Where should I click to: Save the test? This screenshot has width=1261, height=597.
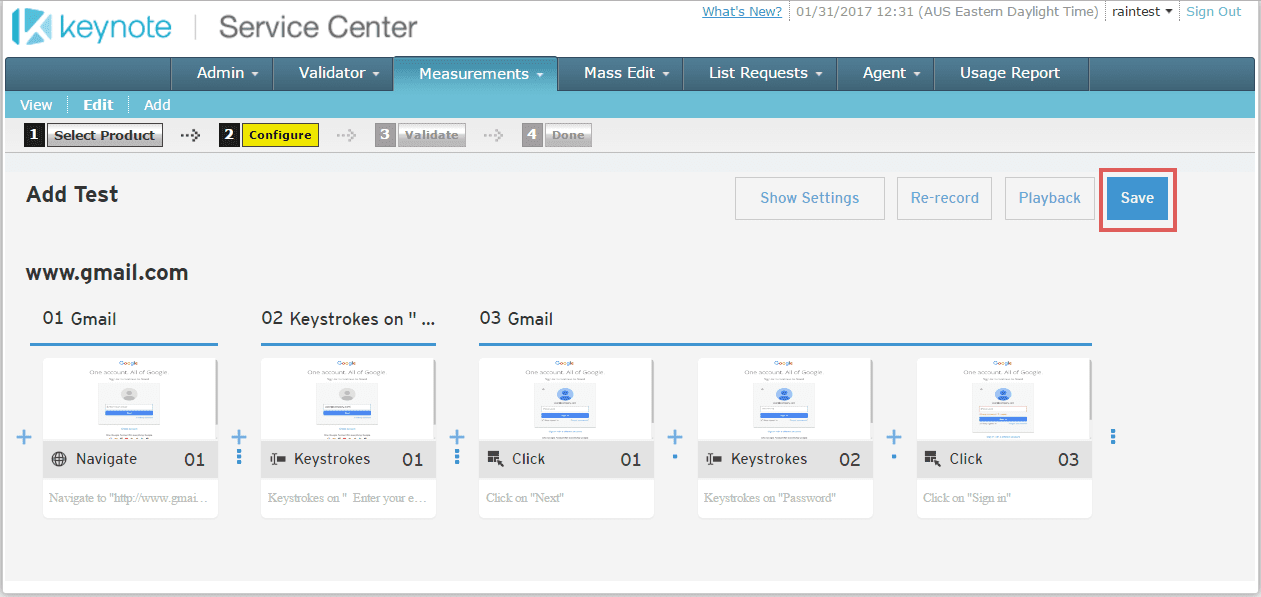tap(1137, 198)
